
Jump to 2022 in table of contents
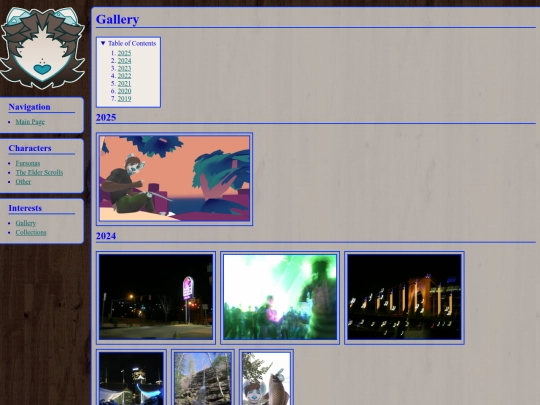click(x=124, y=76)
